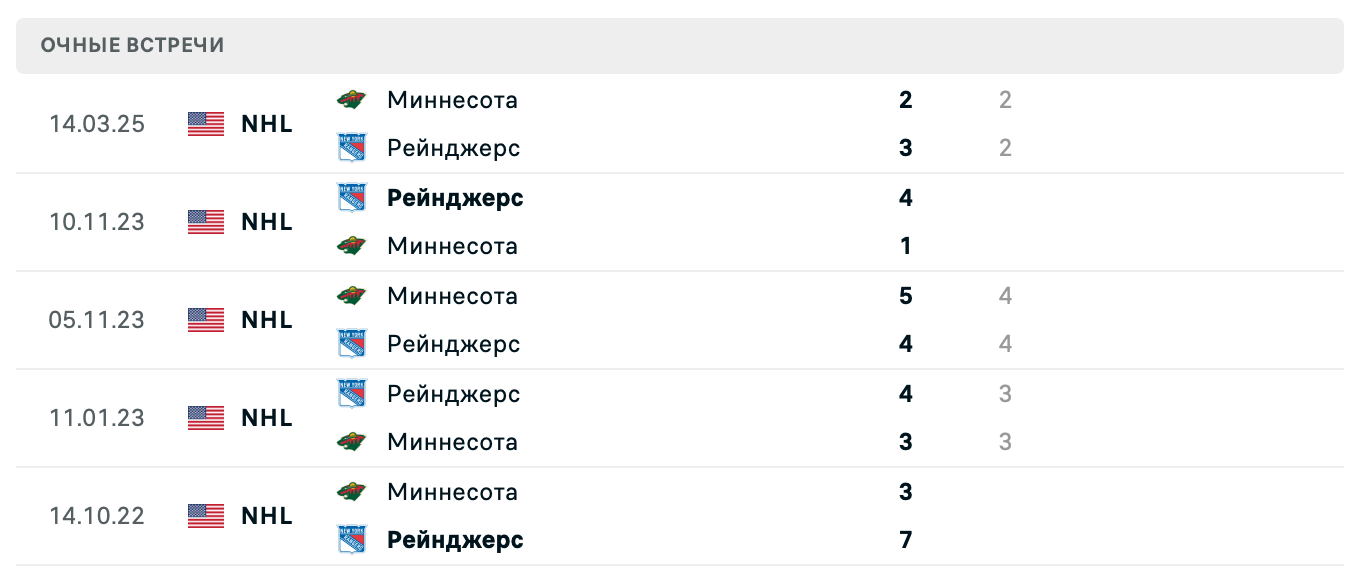Image resolution: width=1360 pixels, height=582 pixels.
Task: Click Minnesota logo in 14.03.25 match
Action: click(x=351, y=100)
